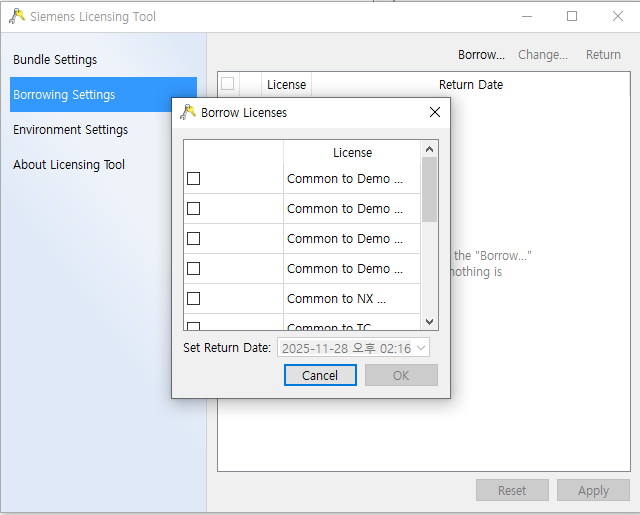Click the License column header in dialog
Screen dimensions: 640x515
(x=352, y=153)
